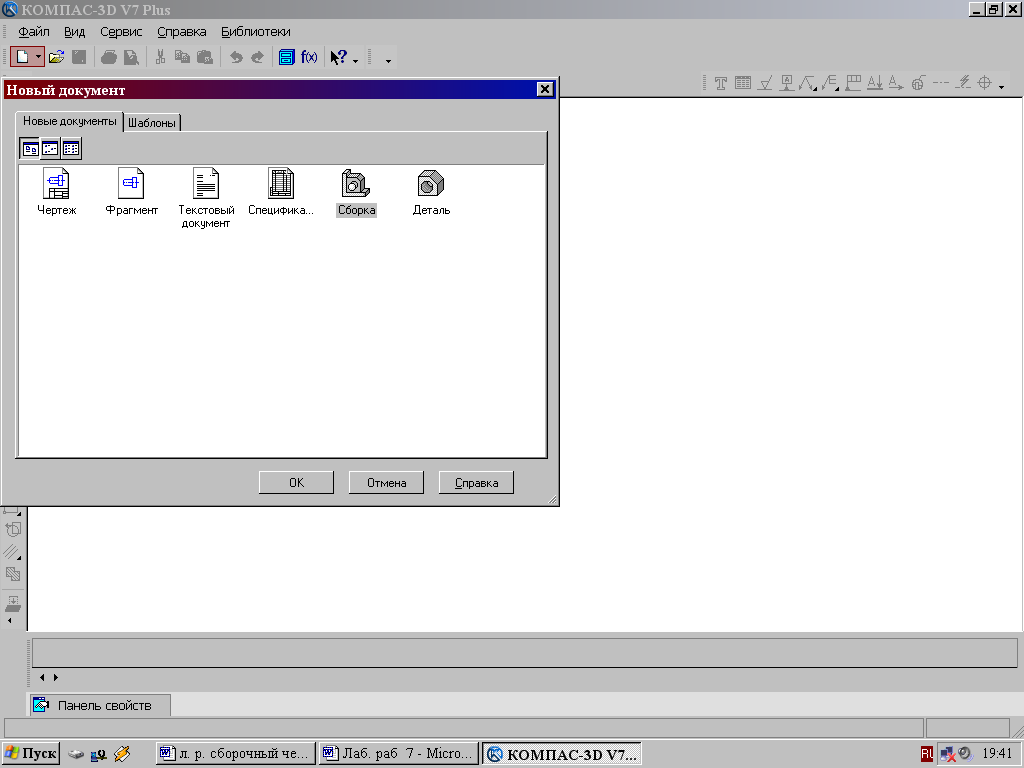This screenshot has height=768, width=1024.
Task: Click the Redo arrow icon
Action: click(x=258, y=57)
